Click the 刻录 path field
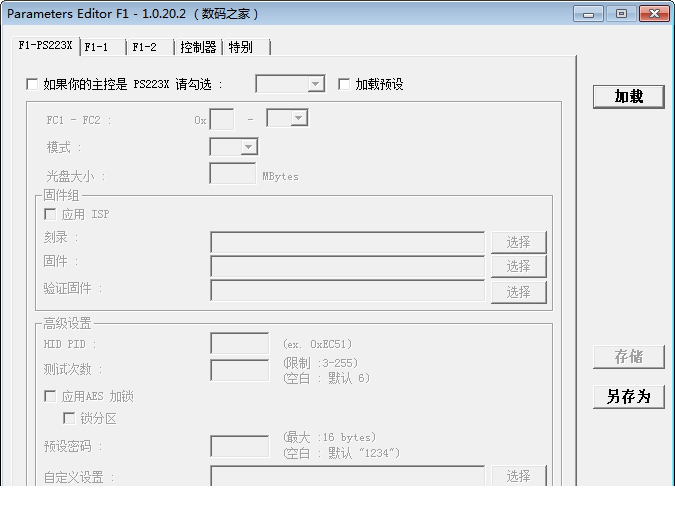The image size is (675, 505). [347, 242]
